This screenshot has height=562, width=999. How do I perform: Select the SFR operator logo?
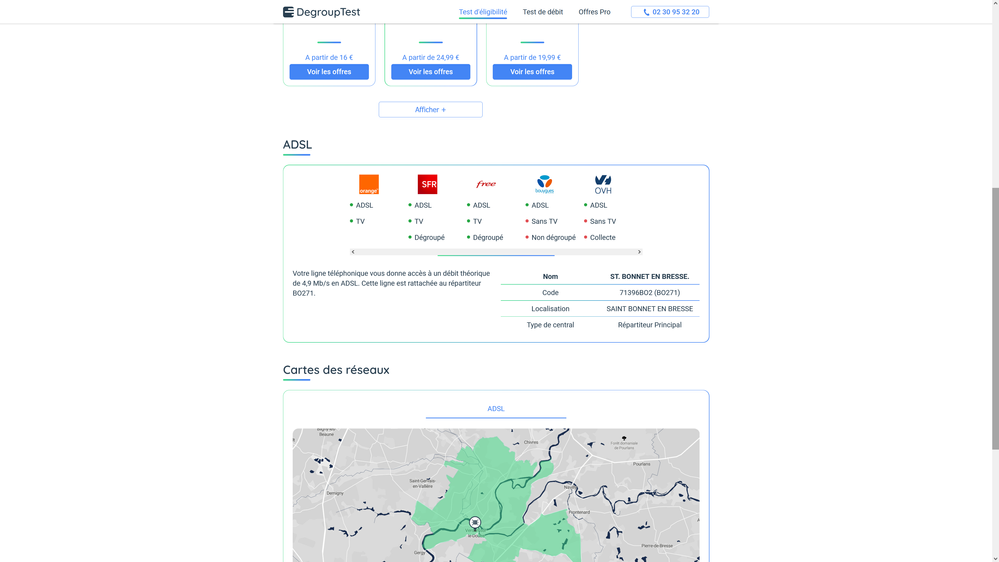[x=428, y=184]
